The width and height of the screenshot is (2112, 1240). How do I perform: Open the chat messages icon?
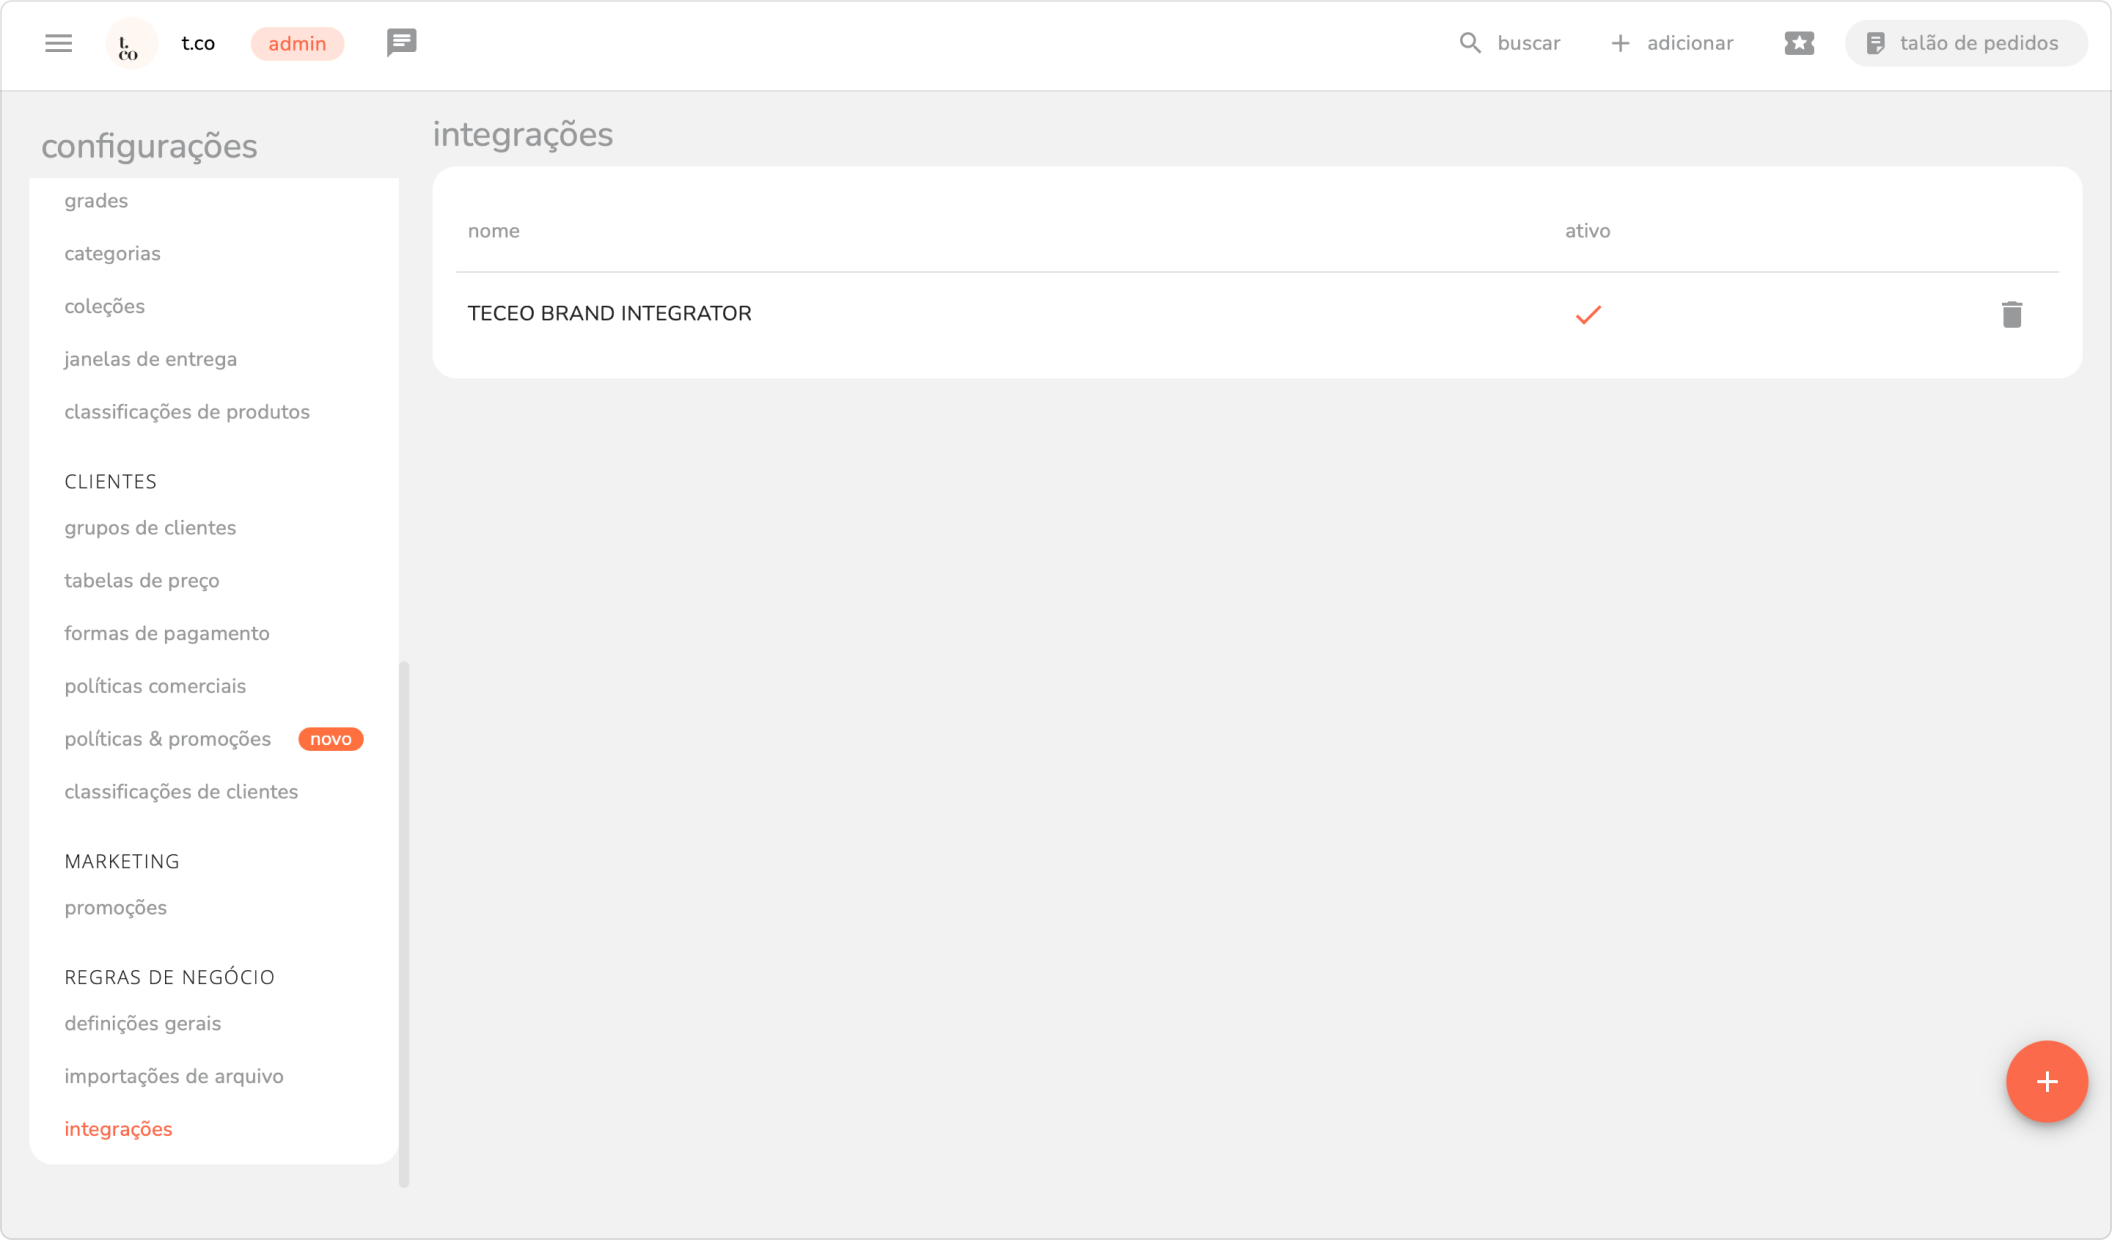click(401, 42)
